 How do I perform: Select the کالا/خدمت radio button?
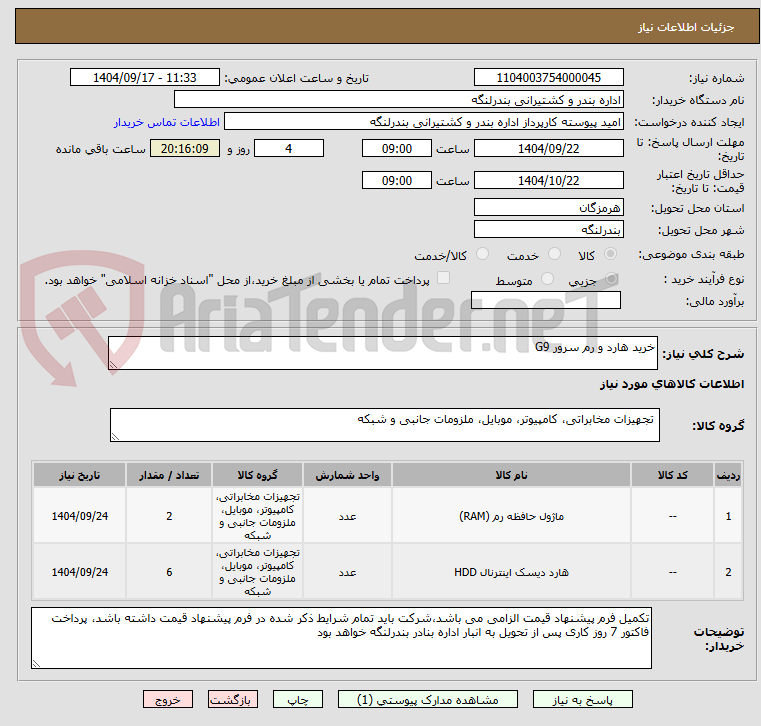tap(482, 254)
